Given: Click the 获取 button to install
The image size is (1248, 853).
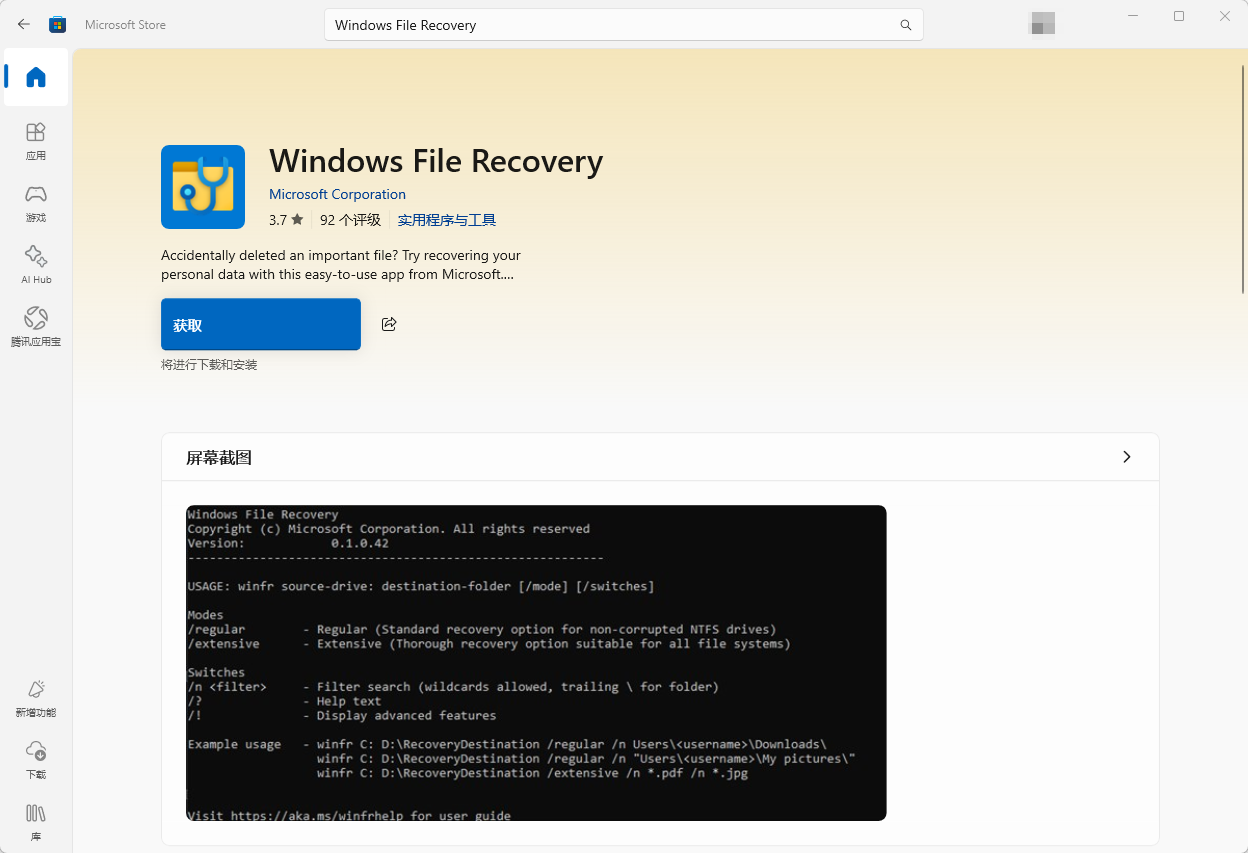Looking at the screenshot, I should (x=260, y=324).
